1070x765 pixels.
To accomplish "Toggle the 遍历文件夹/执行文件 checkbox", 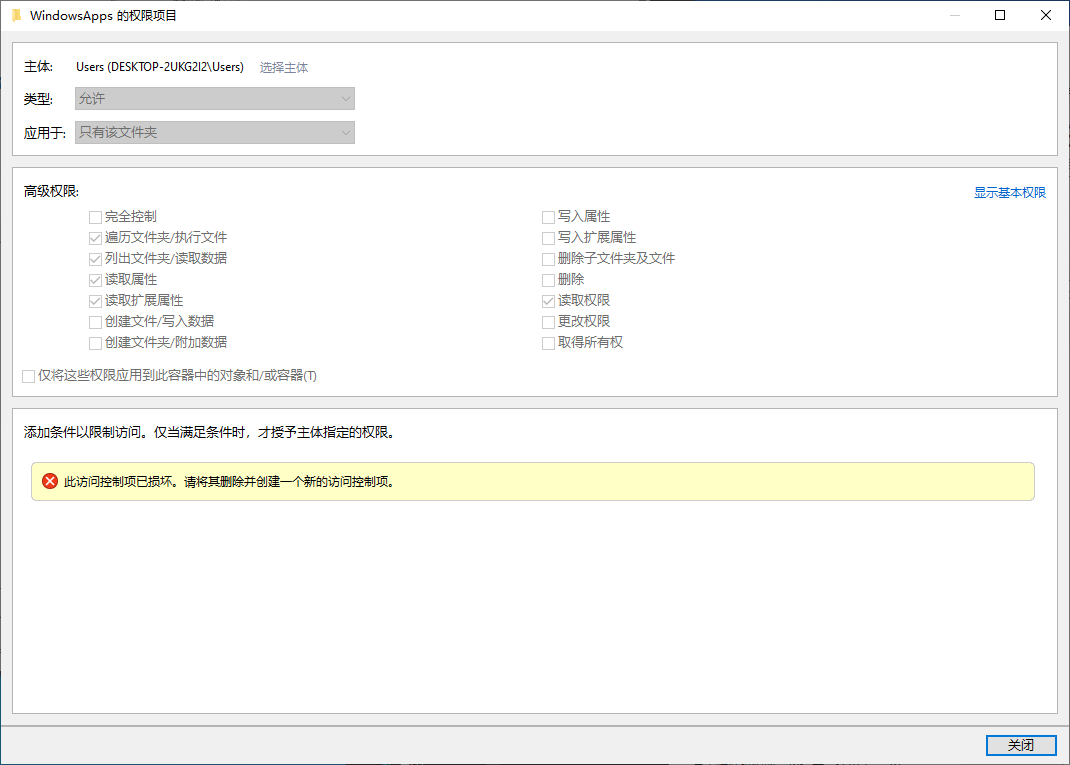I will [96, 238].
